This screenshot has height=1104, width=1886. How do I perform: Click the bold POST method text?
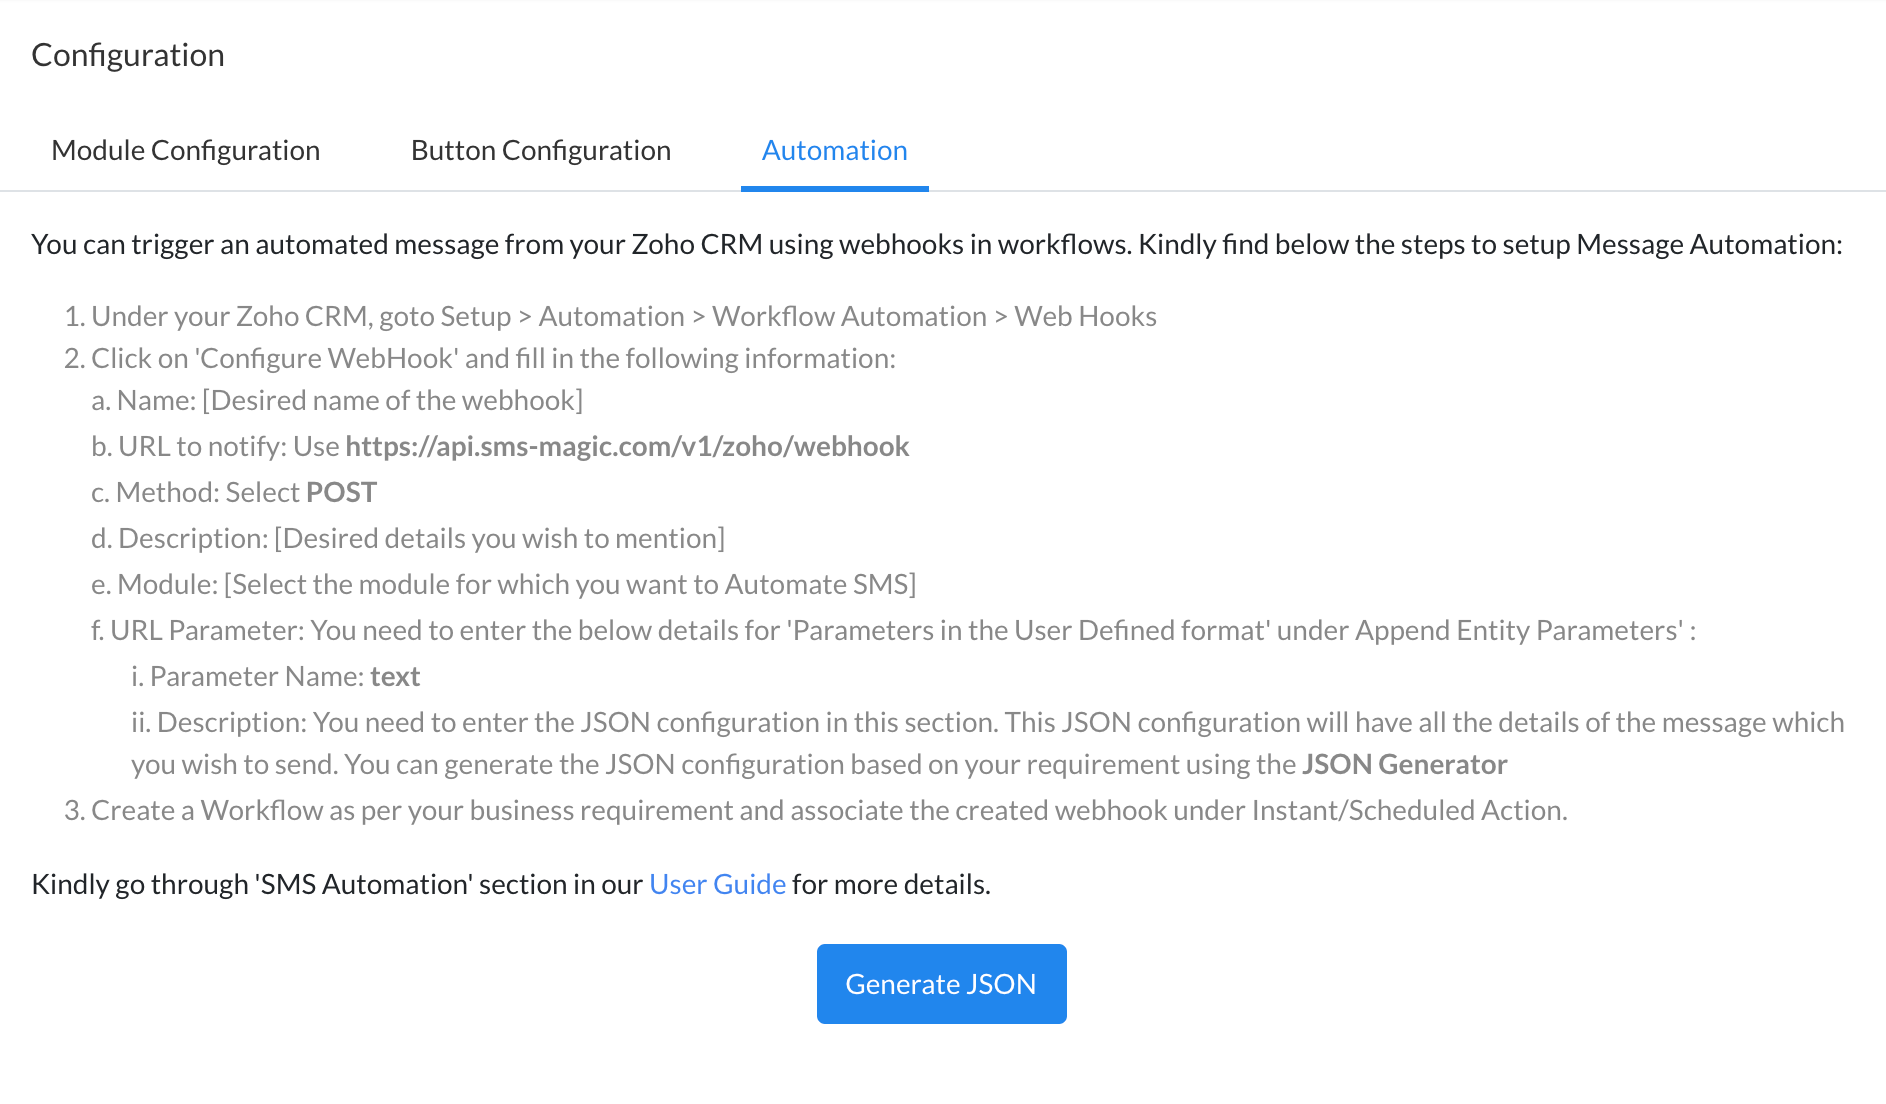coord(341,492)
